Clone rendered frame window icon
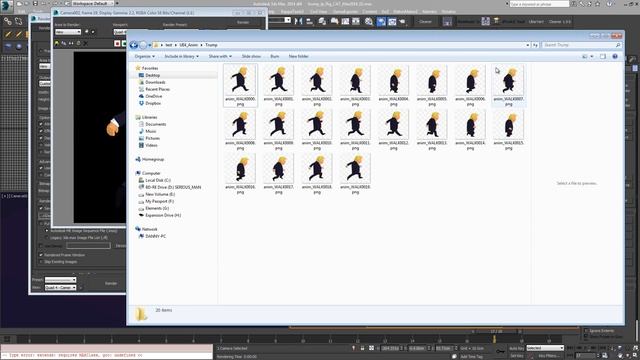Screen dimensions: 640x360 (71, 43)
